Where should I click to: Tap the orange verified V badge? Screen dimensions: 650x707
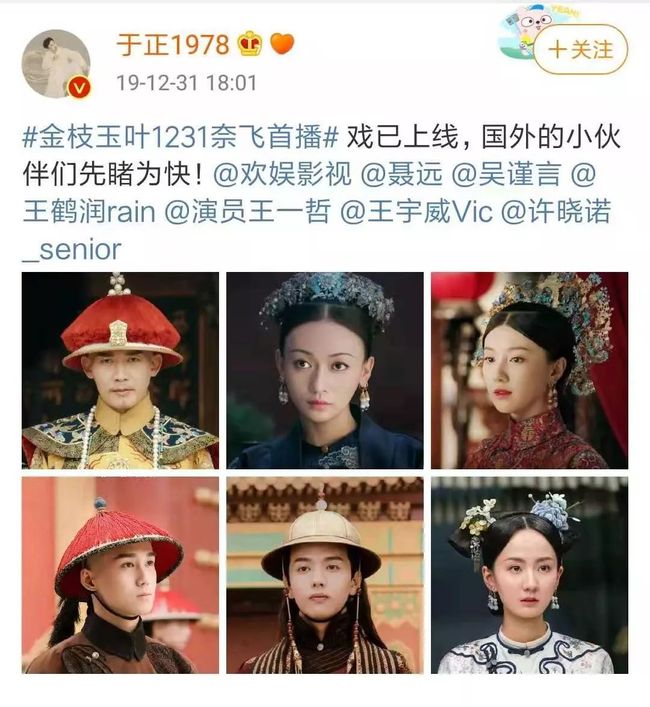click(x=79, y=87)
